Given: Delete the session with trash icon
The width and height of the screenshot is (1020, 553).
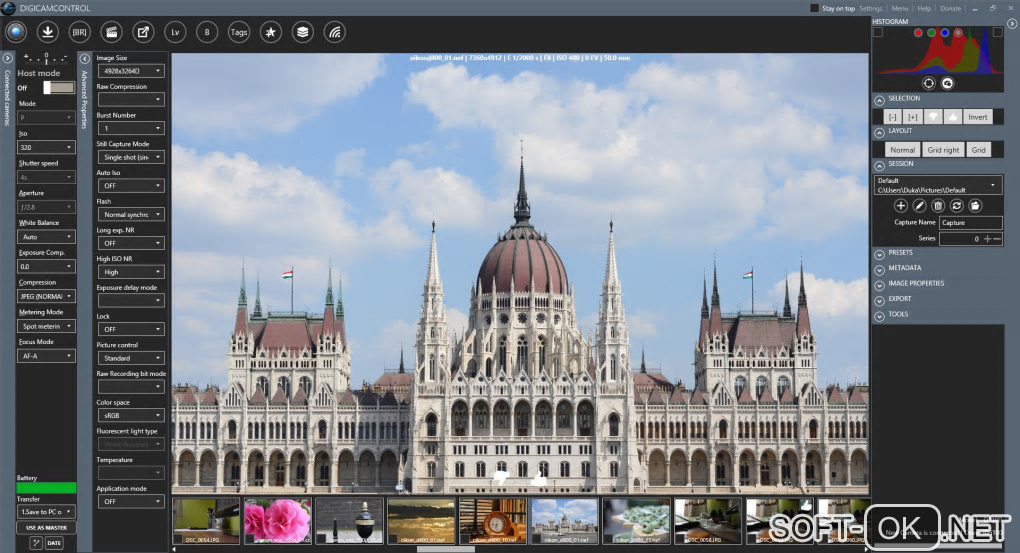Looking at the screenshot, I should 937,206.
